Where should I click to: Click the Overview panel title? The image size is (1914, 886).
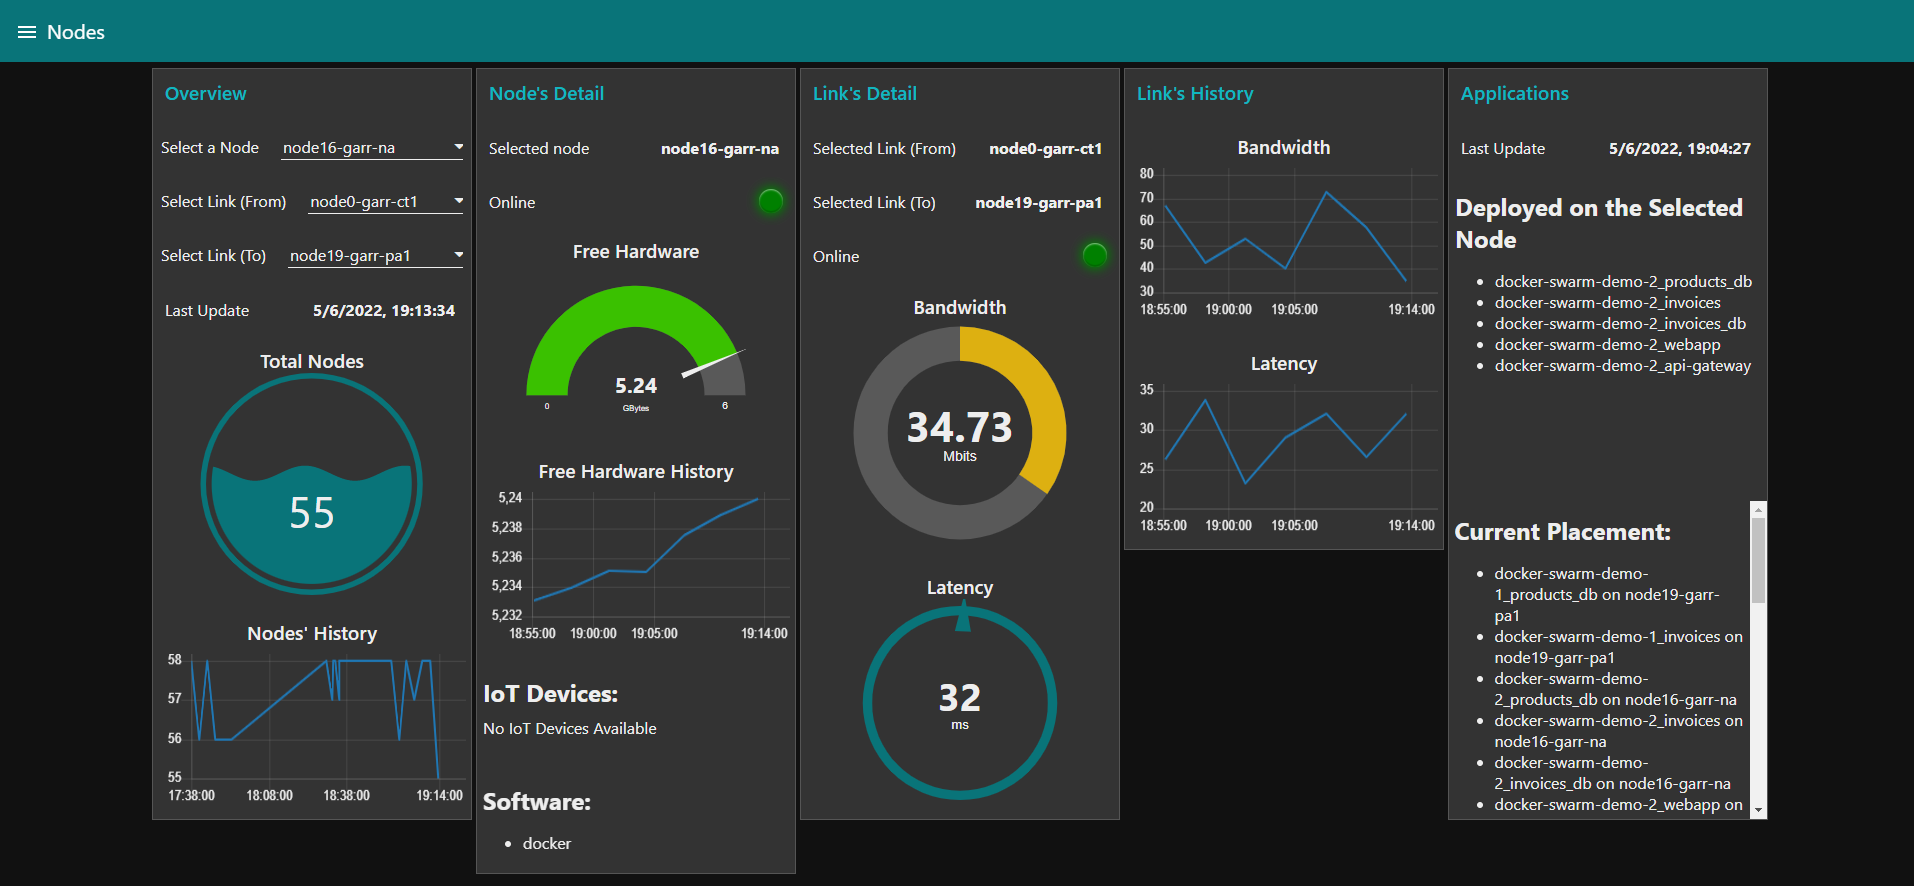[205, 93]
